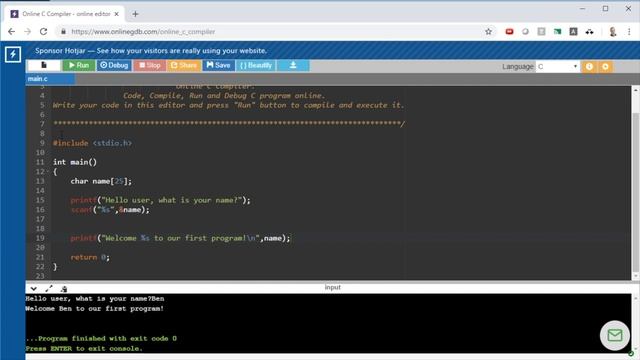Expand console to fullscreen with arrows icon
640x360 pixels.
click(x=49, y=289)
